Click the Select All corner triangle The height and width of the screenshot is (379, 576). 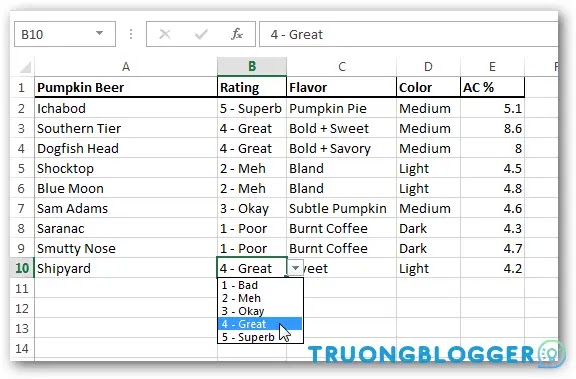coord(25,67)
